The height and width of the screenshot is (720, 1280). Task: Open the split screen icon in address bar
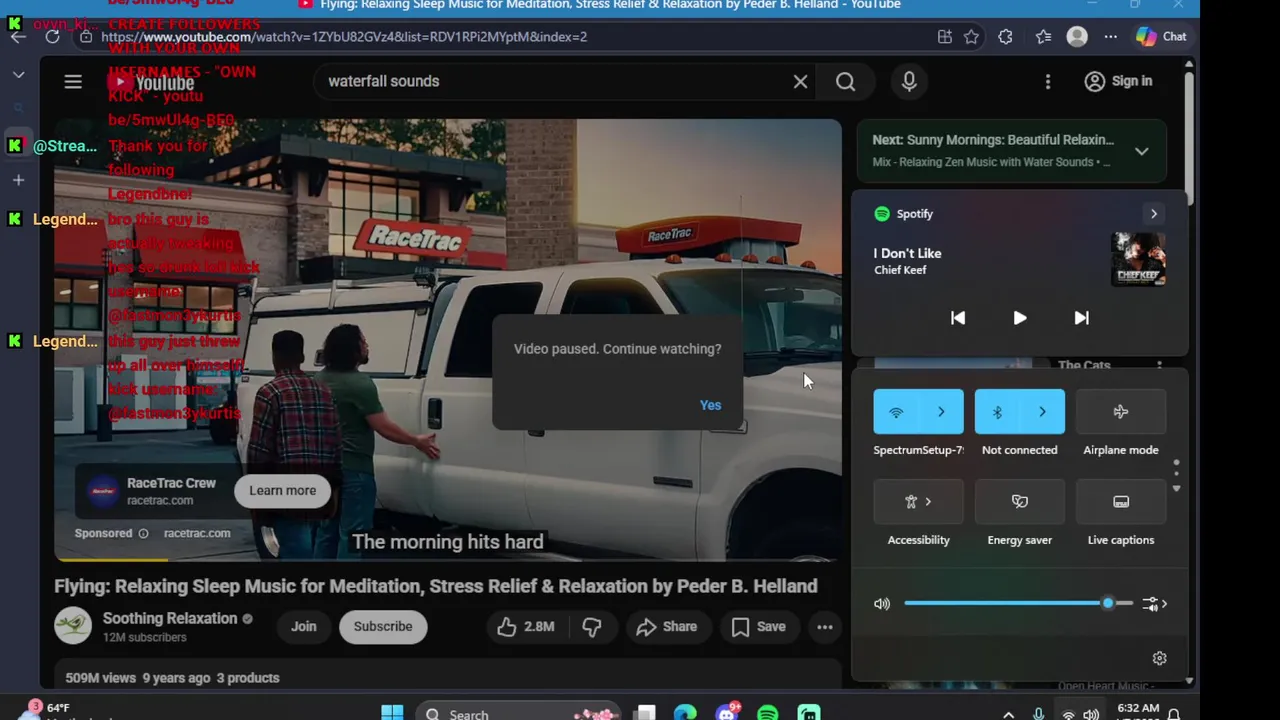point(945,37)
